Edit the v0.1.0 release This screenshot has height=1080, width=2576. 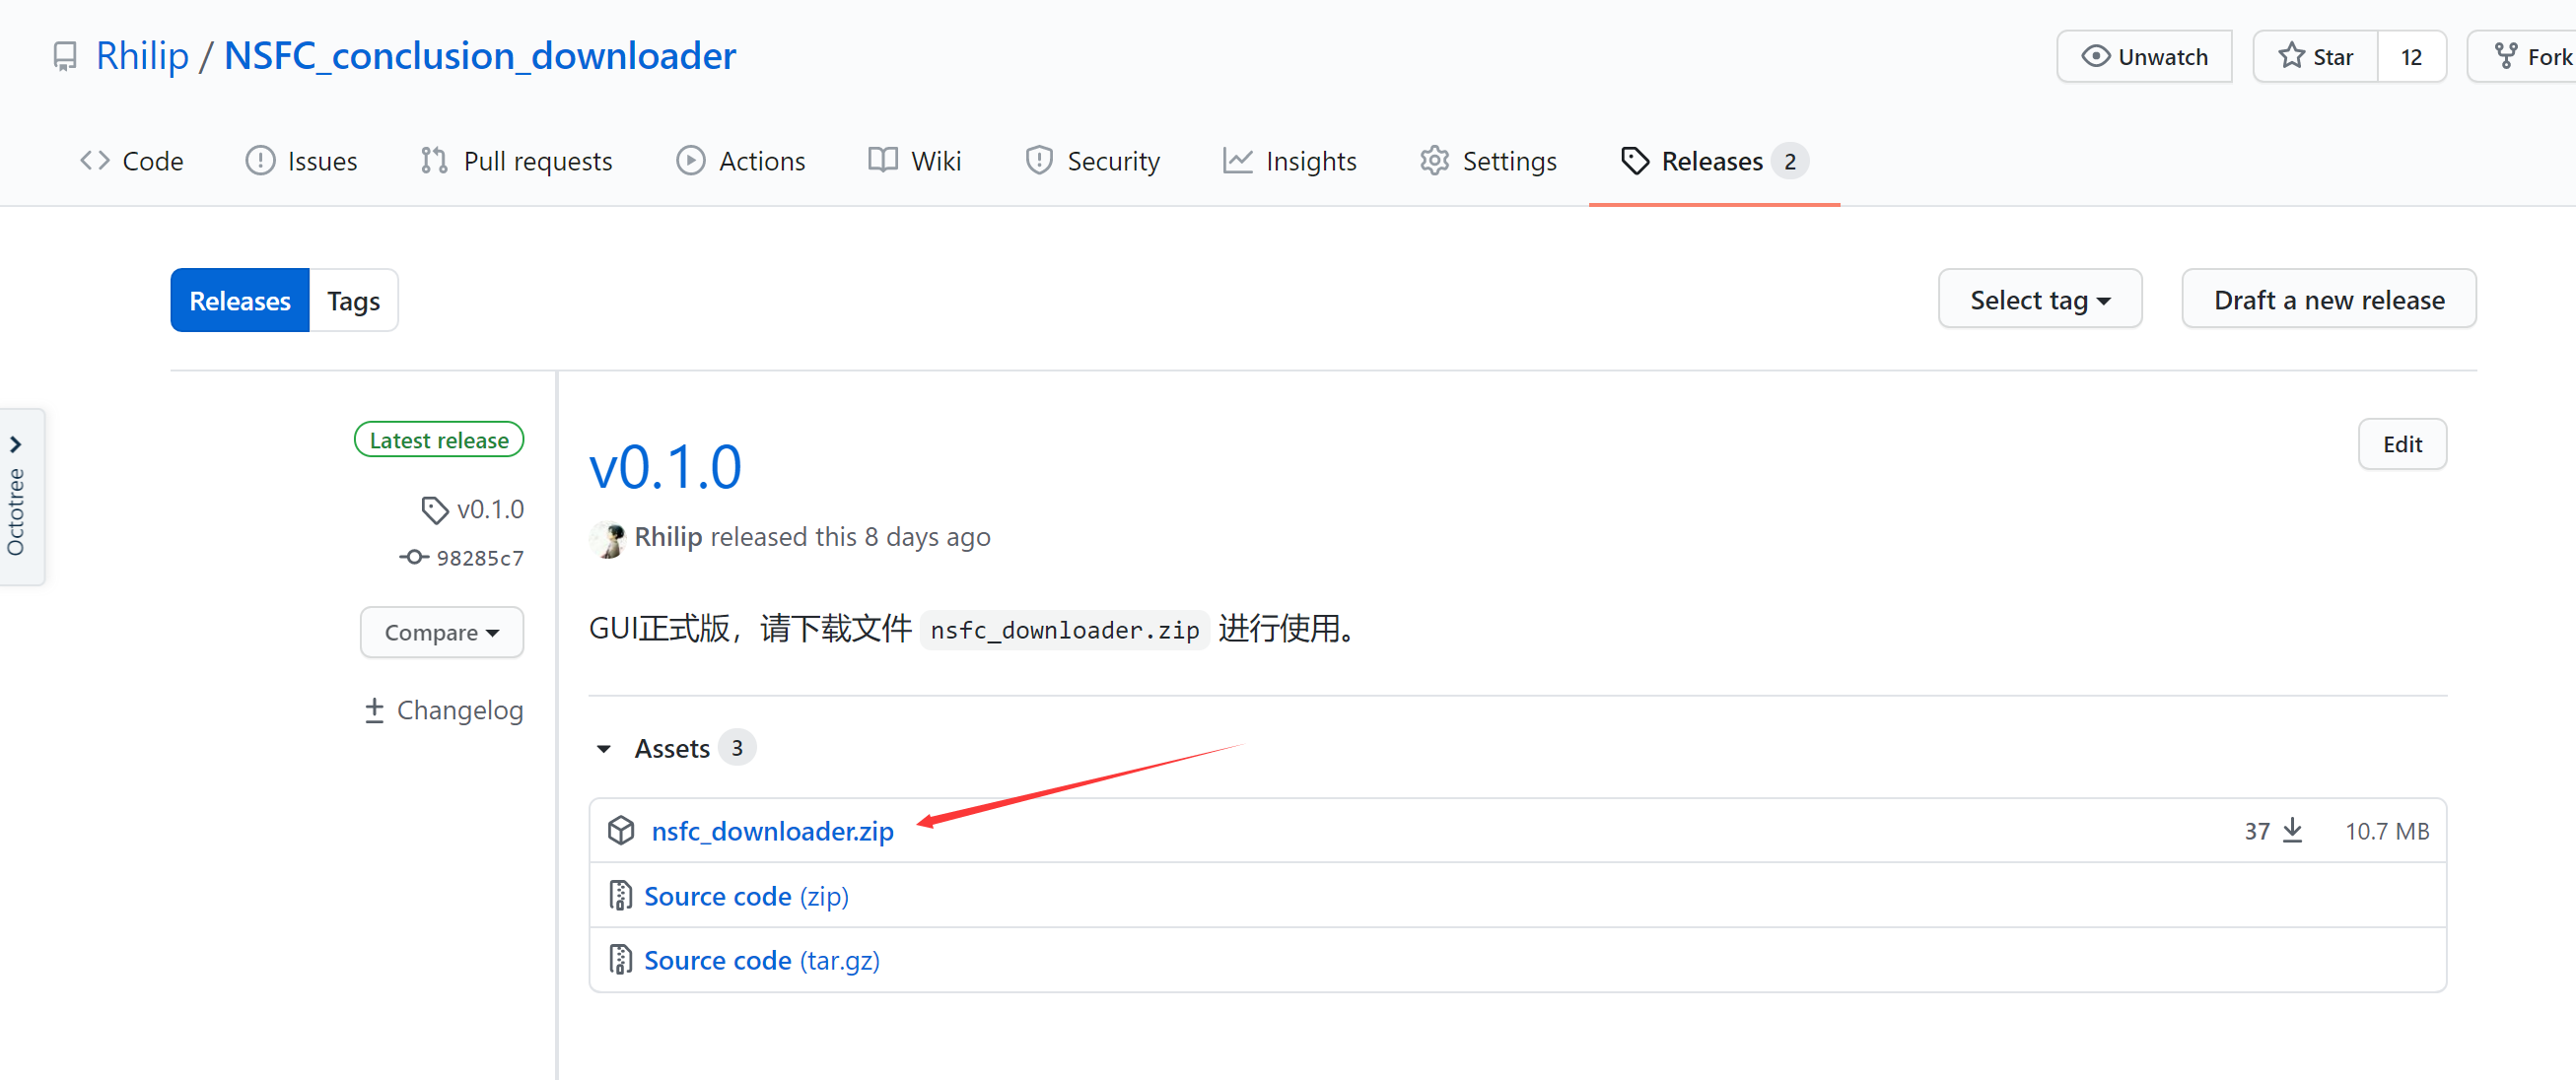[2402, 444]
